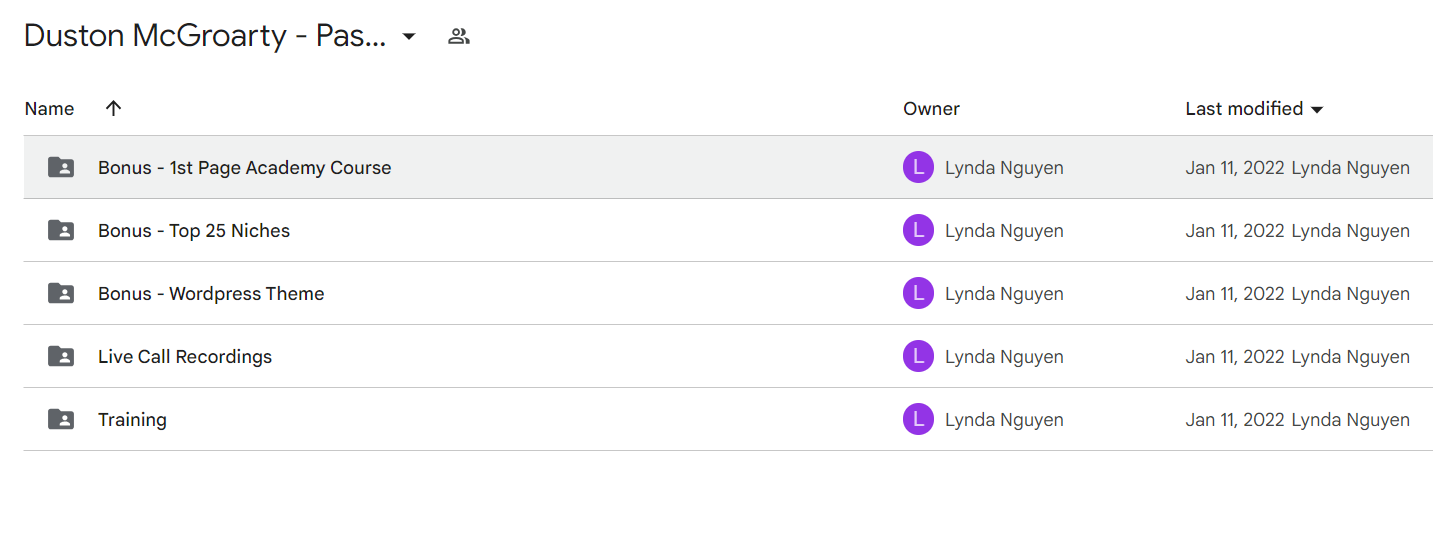Image resolution: width=1433 pixels, height=560 pixels.
Task: Sort by the Name column header
Action: click(50, 108)
